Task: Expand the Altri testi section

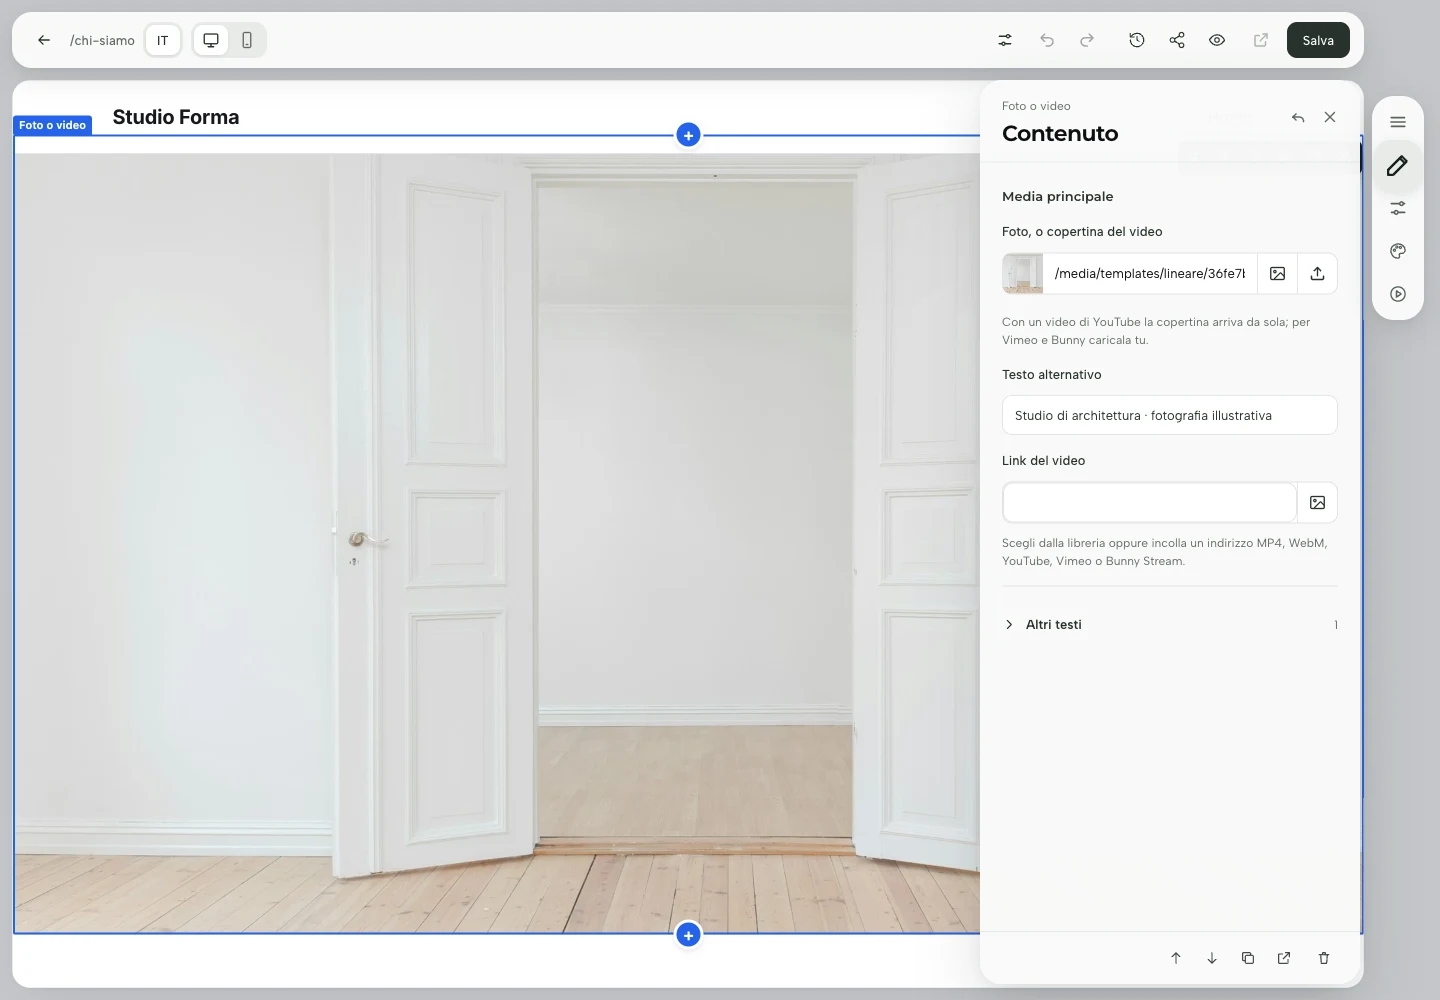Action: point(1170,624)
